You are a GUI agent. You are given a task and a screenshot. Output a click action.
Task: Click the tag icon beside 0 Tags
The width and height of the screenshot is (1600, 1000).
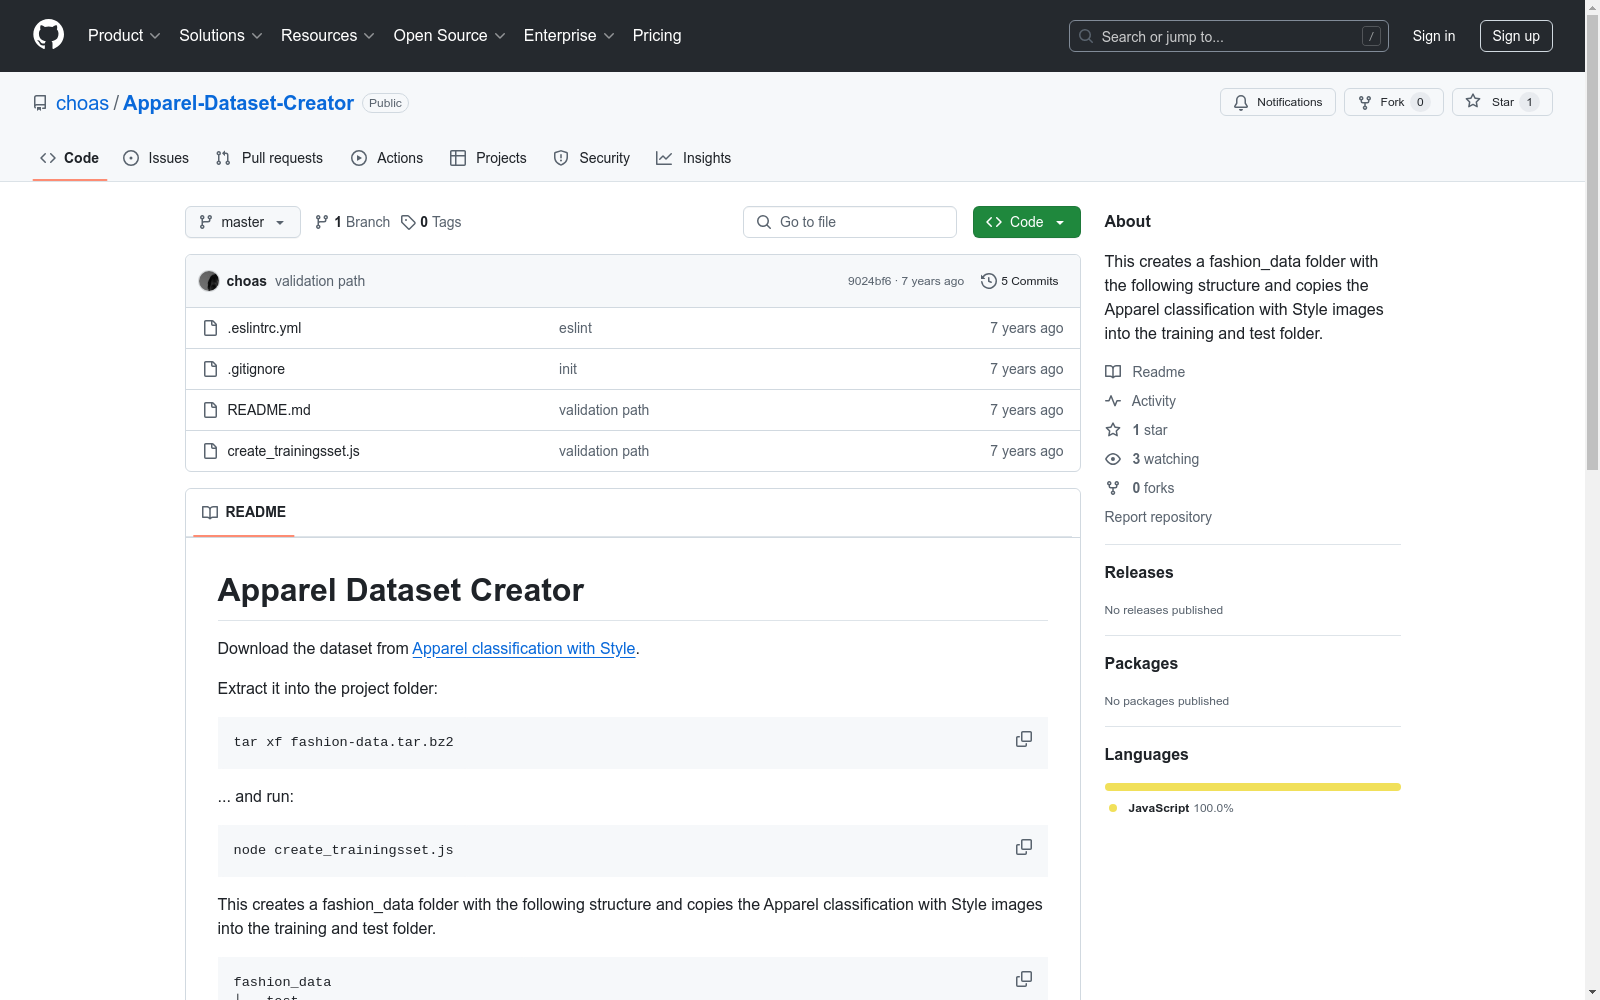click(408, 222)
